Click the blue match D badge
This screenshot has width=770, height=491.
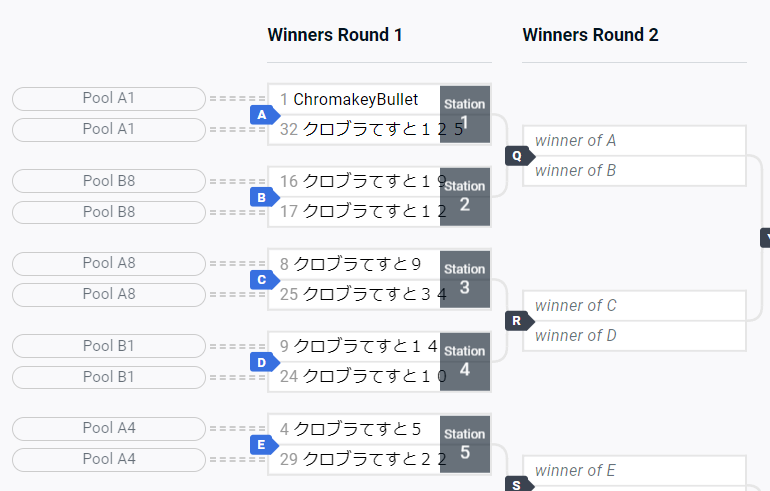[264, 362]
